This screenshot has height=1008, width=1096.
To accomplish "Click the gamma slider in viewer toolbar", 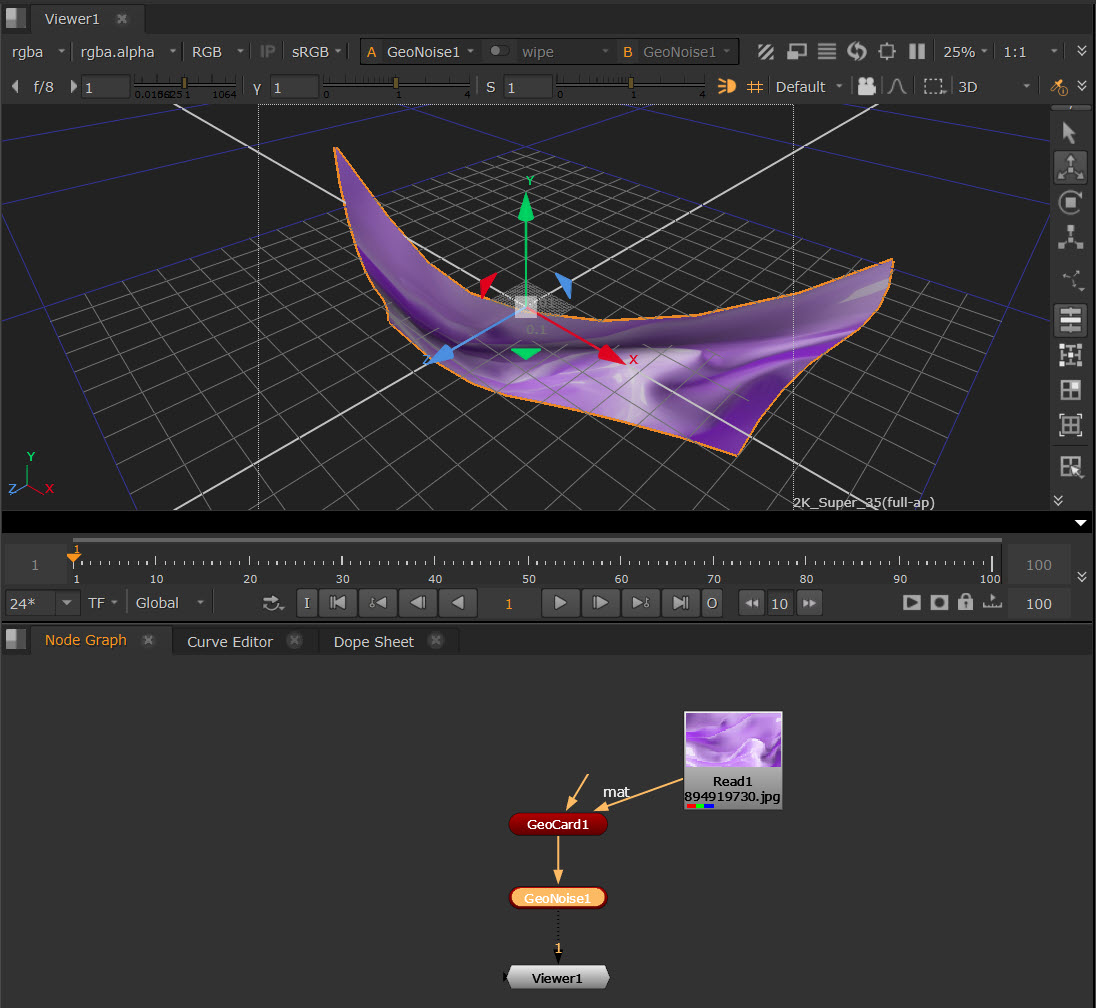I will (x=396, y=84).
